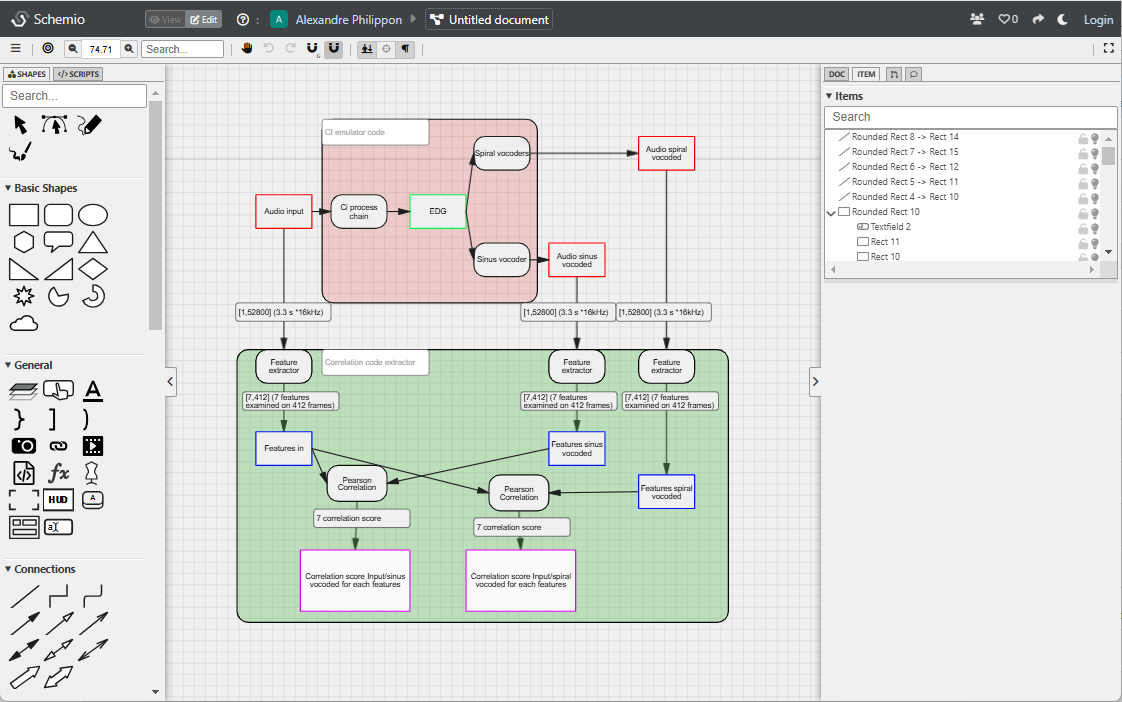Toggle visibility bulb for Rect 11
The height and width of the screenshot is (702, 1122).
[1094, 241]
